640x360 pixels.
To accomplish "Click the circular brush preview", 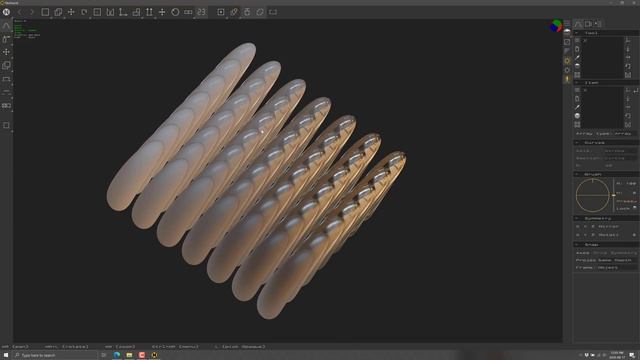I will pos(593,195).
